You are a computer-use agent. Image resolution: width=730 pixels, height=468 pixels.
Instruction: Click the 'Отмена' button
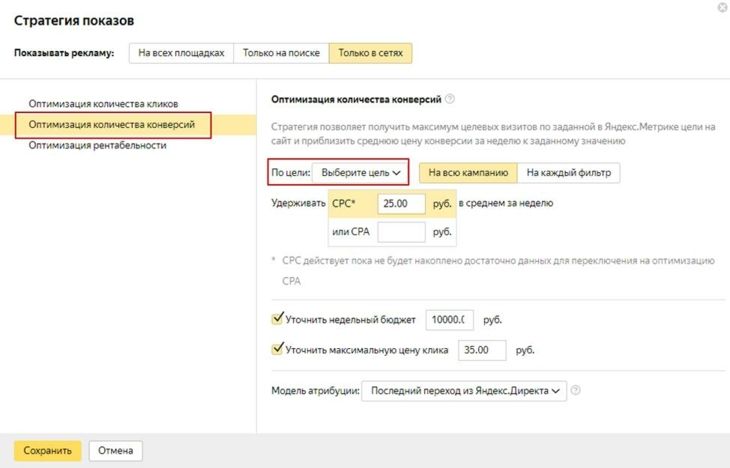(x=115, y=451)
